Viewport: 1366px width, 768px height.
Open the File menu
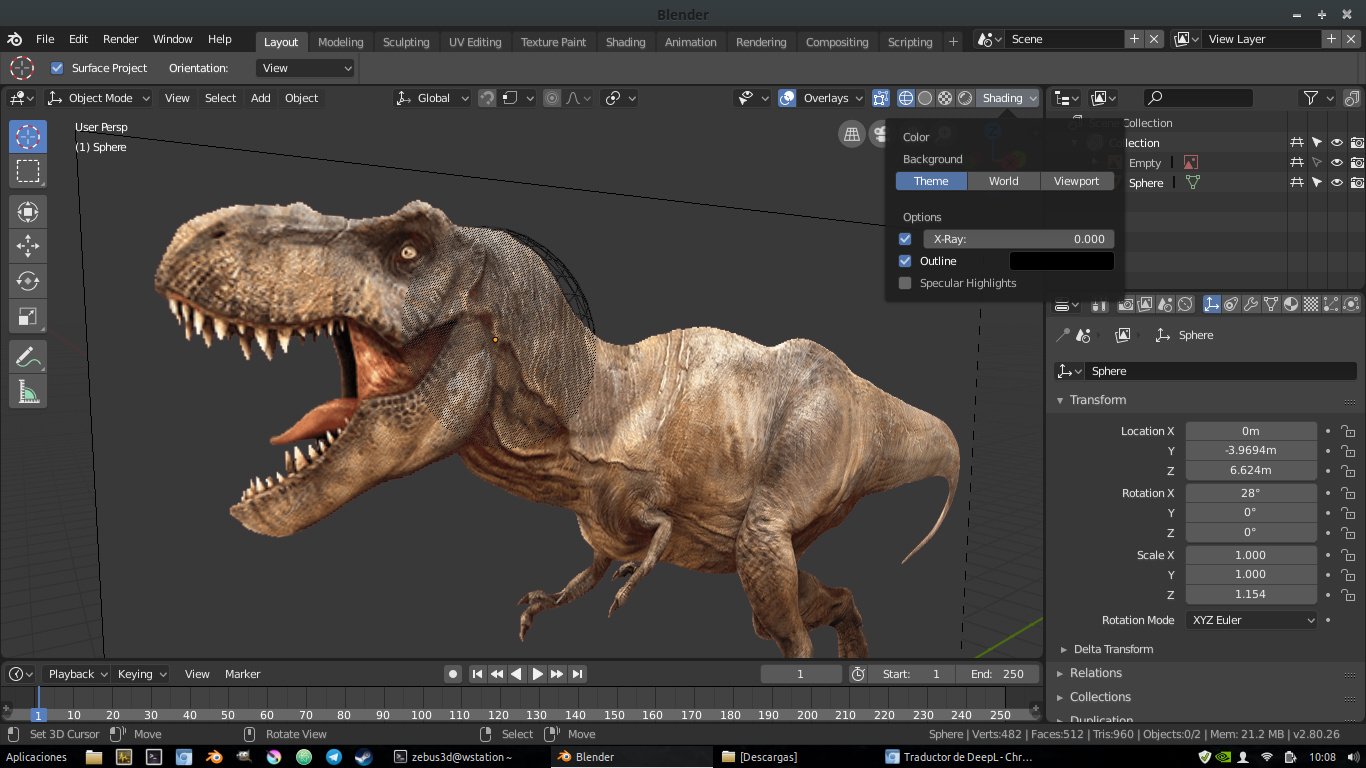45,39
